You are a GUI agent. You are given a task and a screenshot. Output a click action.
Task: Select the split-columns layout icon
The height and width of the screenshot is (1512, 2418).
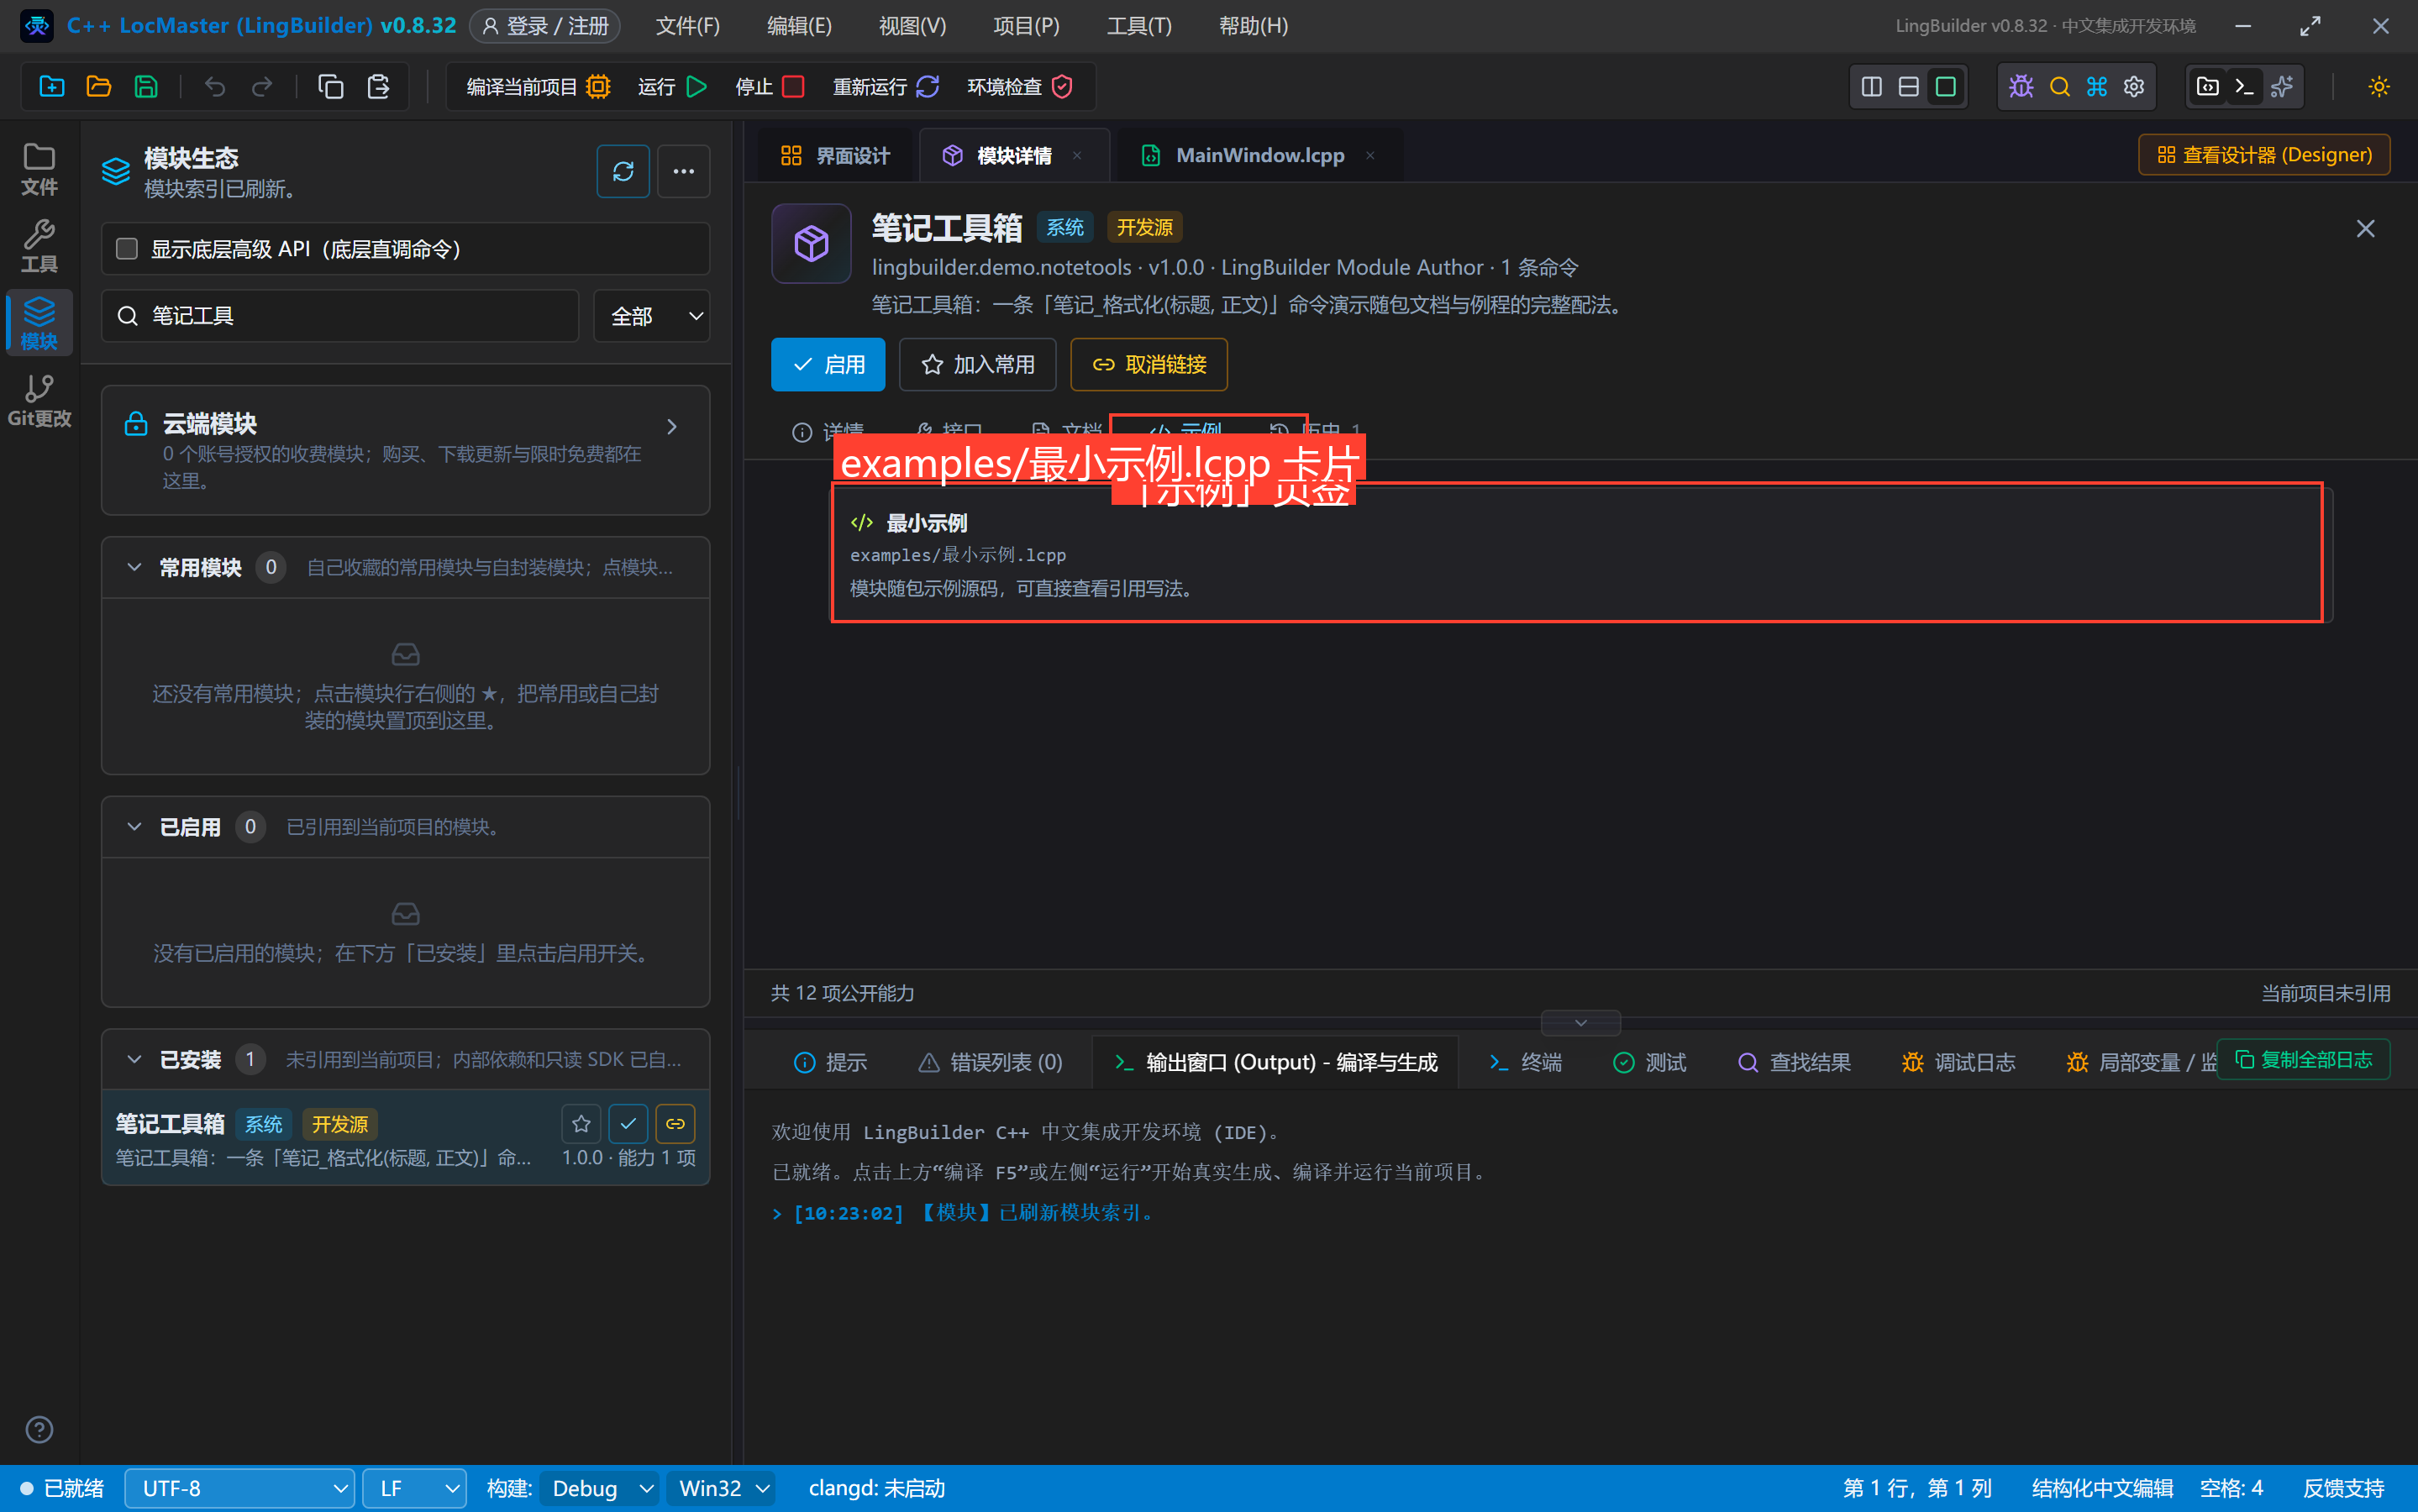pyautogui.click(x=1872, y=87)
